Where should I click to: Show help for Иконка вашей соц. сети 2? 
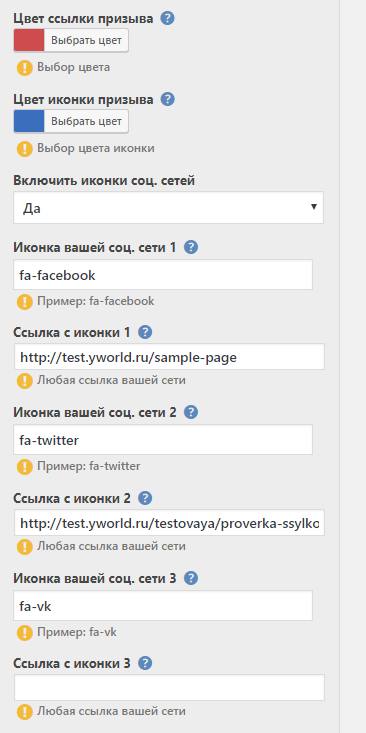tap(191, 412)
